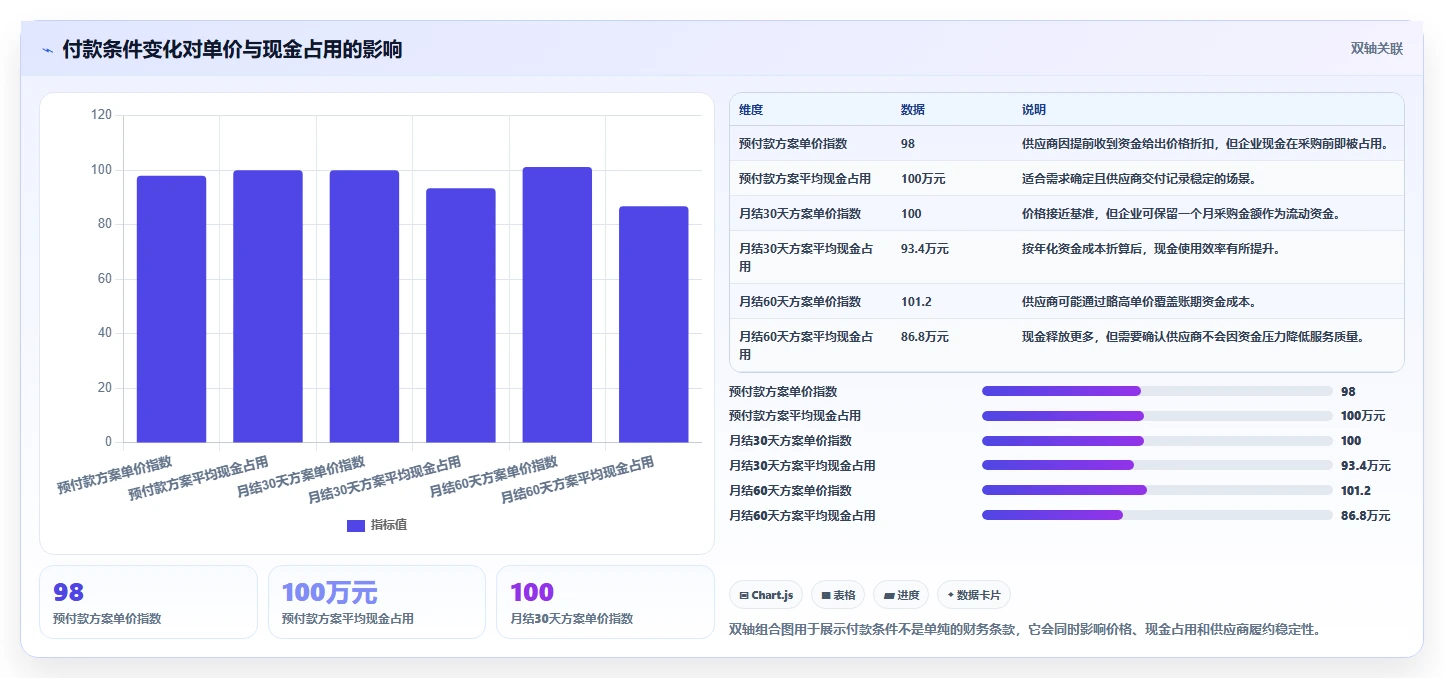This screenshot has width=1444, height=678.
Task: Click the footer note starting '双轴组合图用于展示'
Action: [x=1026, y=629]
